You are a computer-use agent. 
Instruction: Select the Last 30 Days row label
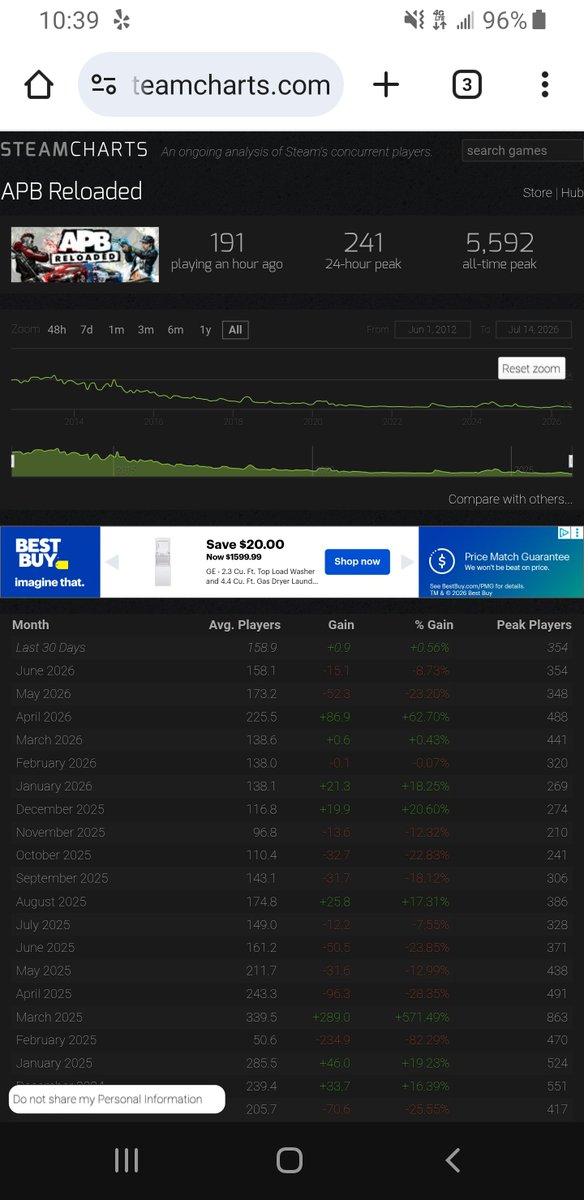click(51, 648)
